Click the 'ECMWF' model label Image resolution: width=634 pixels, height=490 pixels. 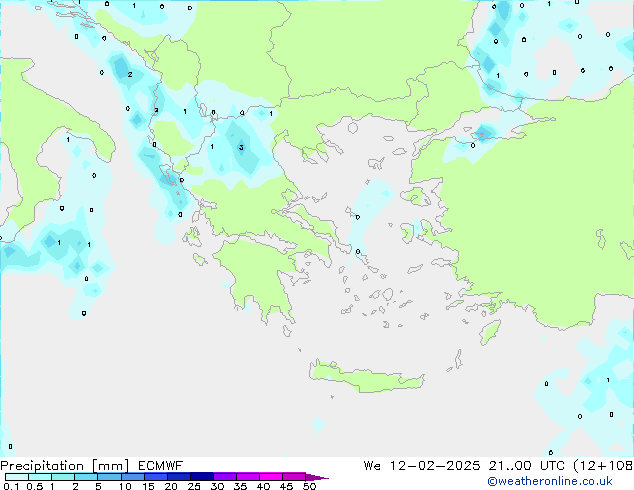point(161,466)
